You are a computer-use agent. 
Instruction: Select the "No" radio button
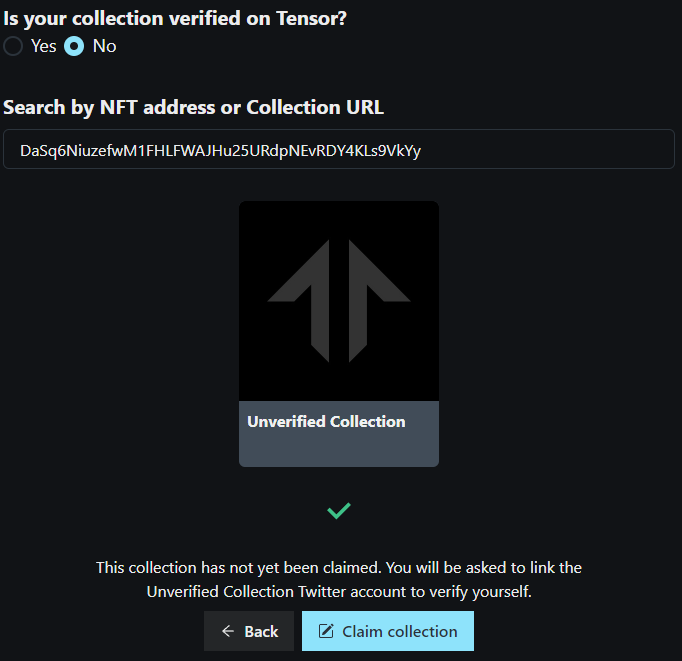[74, 46]
